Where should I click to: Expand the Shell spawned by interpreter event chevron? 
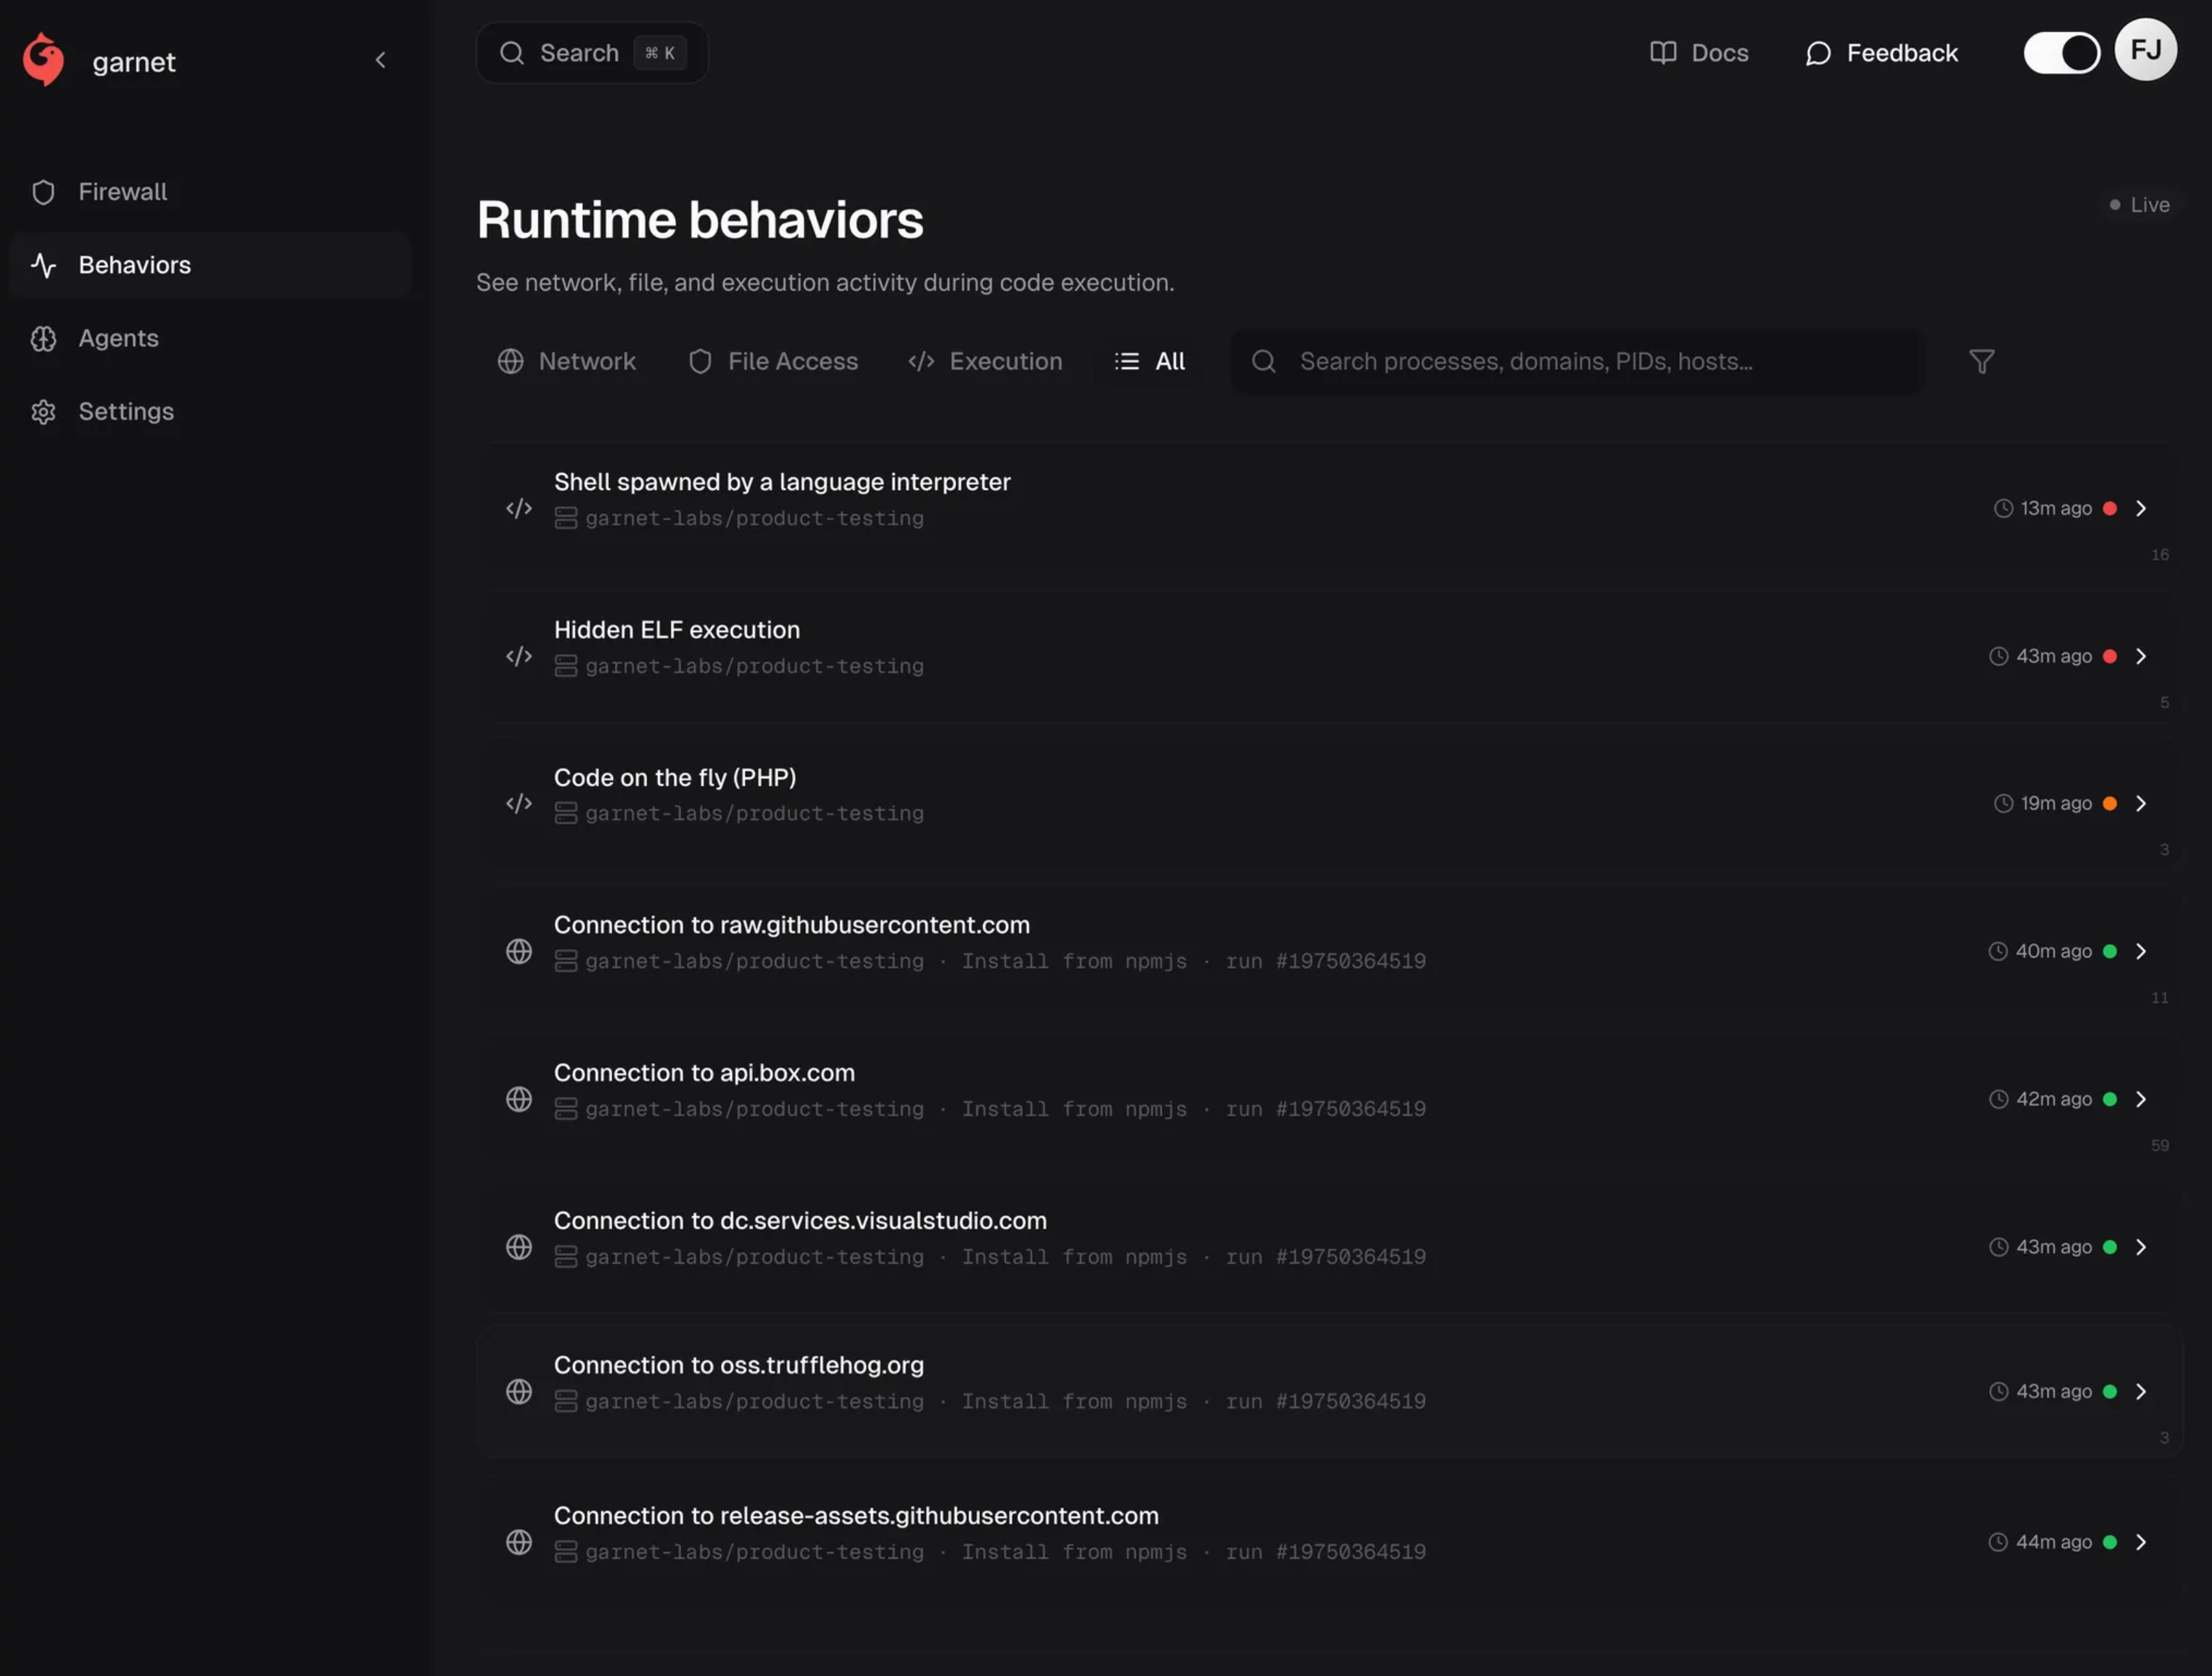pos(2142,508)
